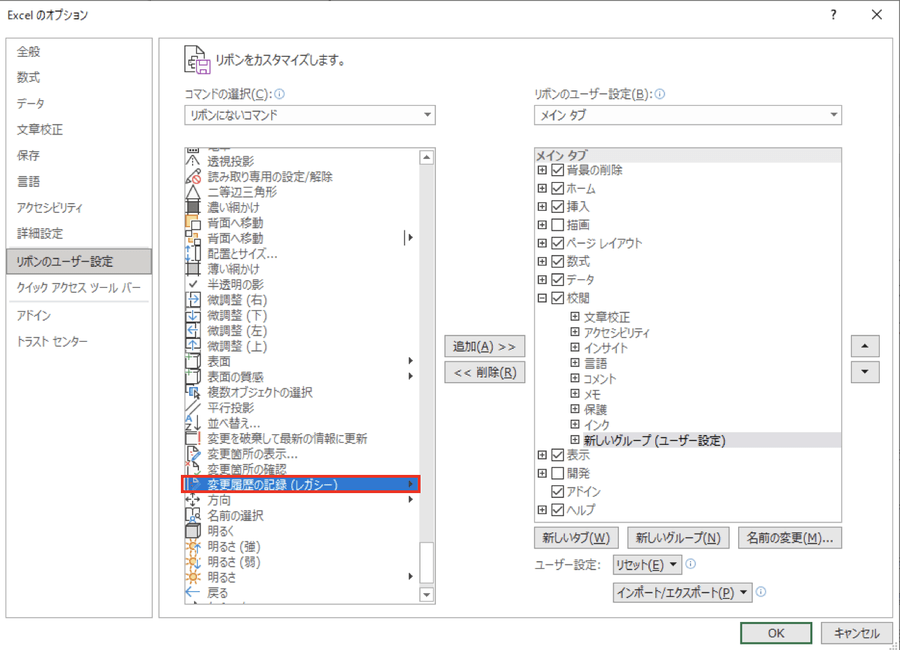
Task: Select the 微調整 (下) icon
Action: point(193,315)
